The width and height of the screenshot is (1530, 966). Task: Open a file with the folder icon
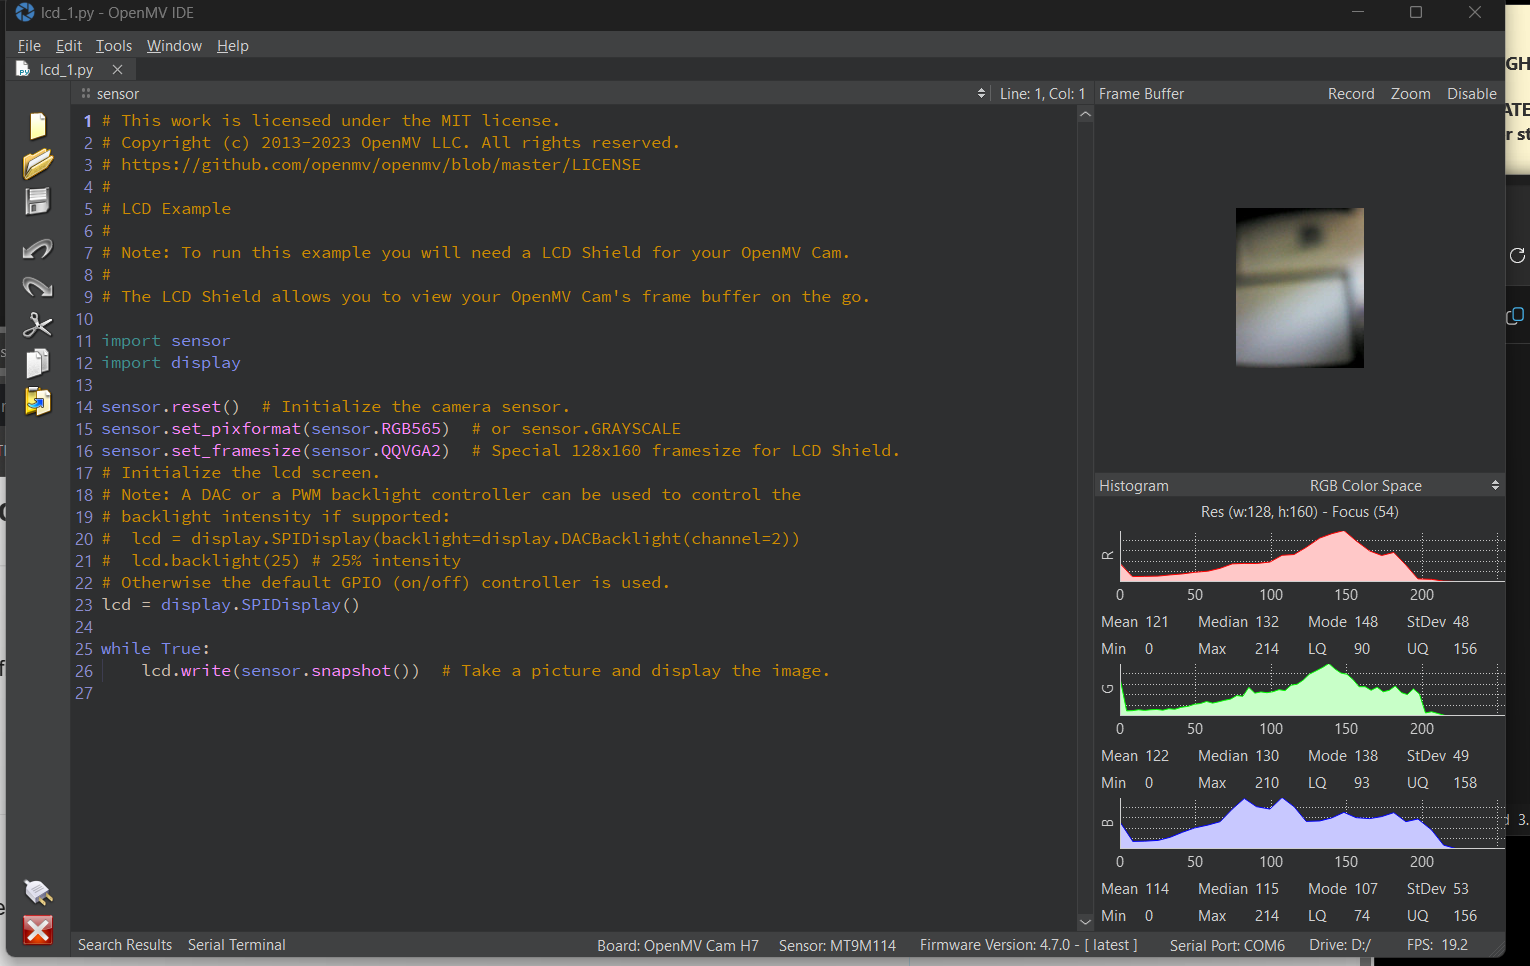[x=38, y=163]
